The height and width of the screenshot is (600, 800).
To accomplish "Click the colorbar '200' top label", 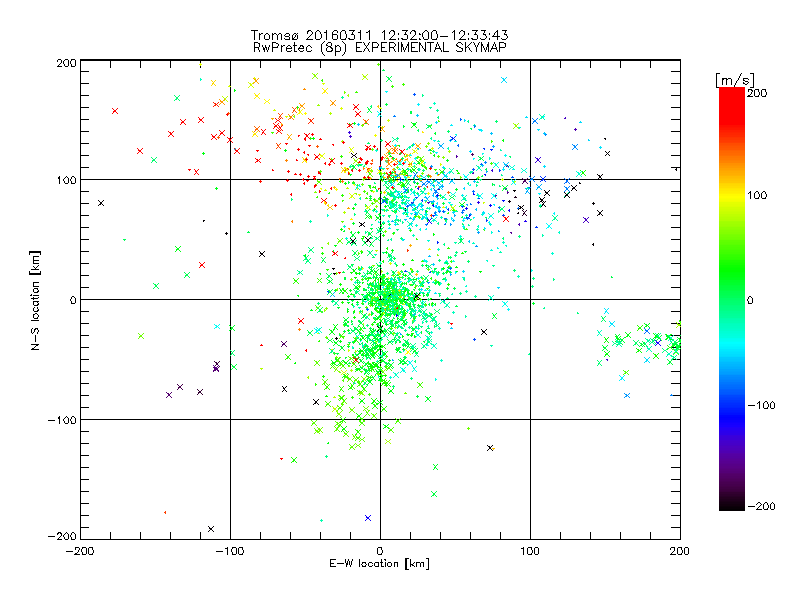I will (757, 93).
